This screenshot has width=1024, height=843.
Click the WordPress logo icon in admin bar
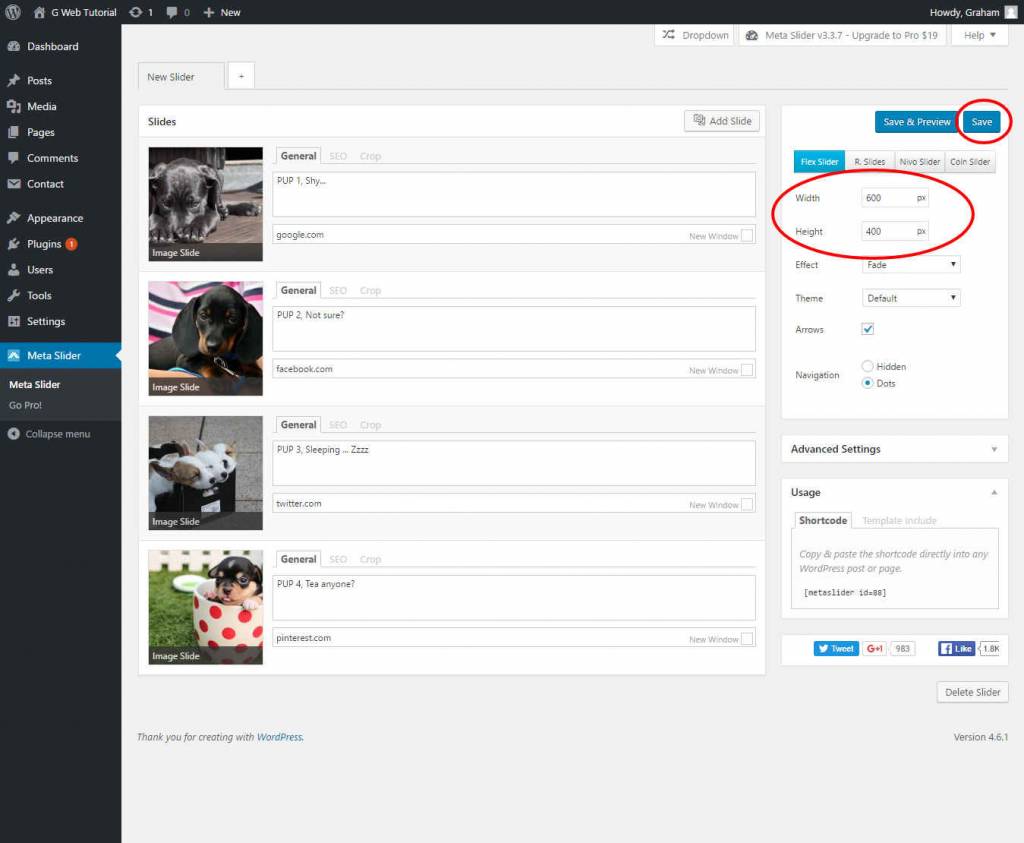[13, 12]
